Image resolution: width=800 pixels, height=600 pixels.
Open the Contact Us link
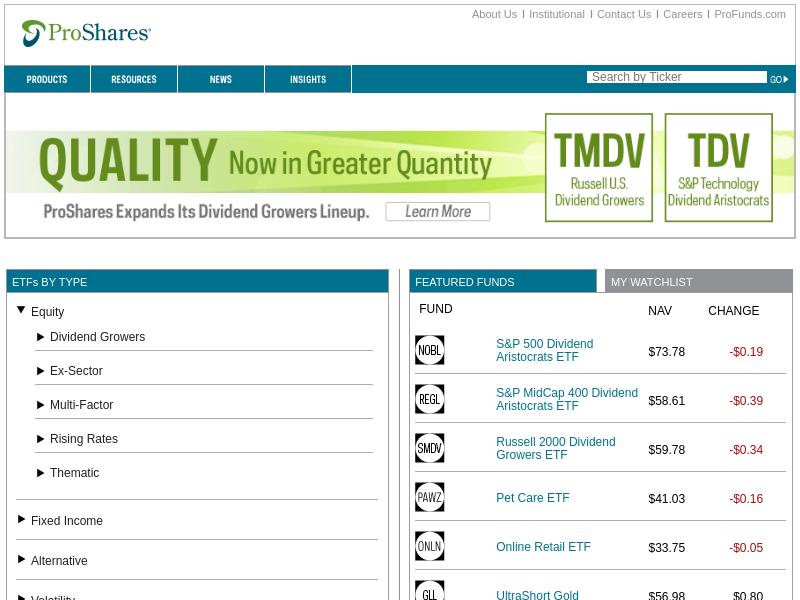pyautogui.click(x=624, y=14)
